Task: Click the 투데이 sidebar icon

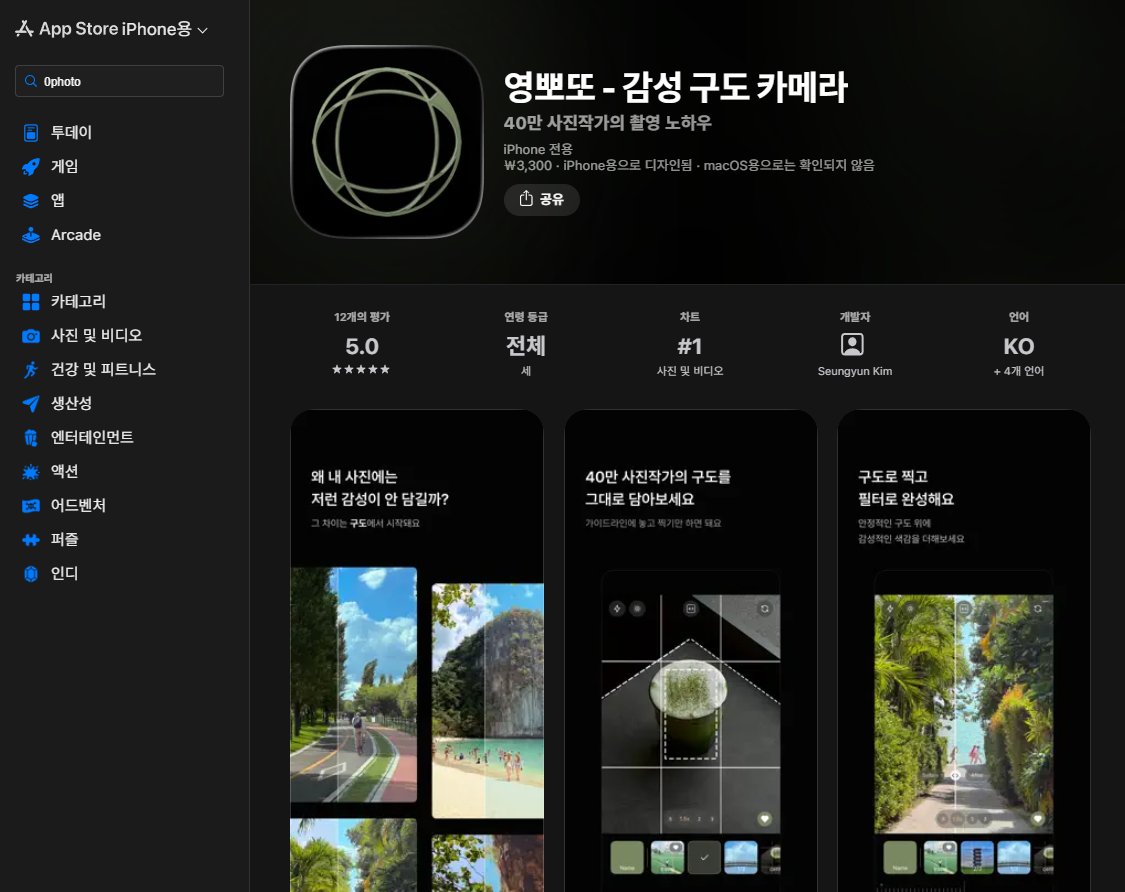Action: (31, 133)
